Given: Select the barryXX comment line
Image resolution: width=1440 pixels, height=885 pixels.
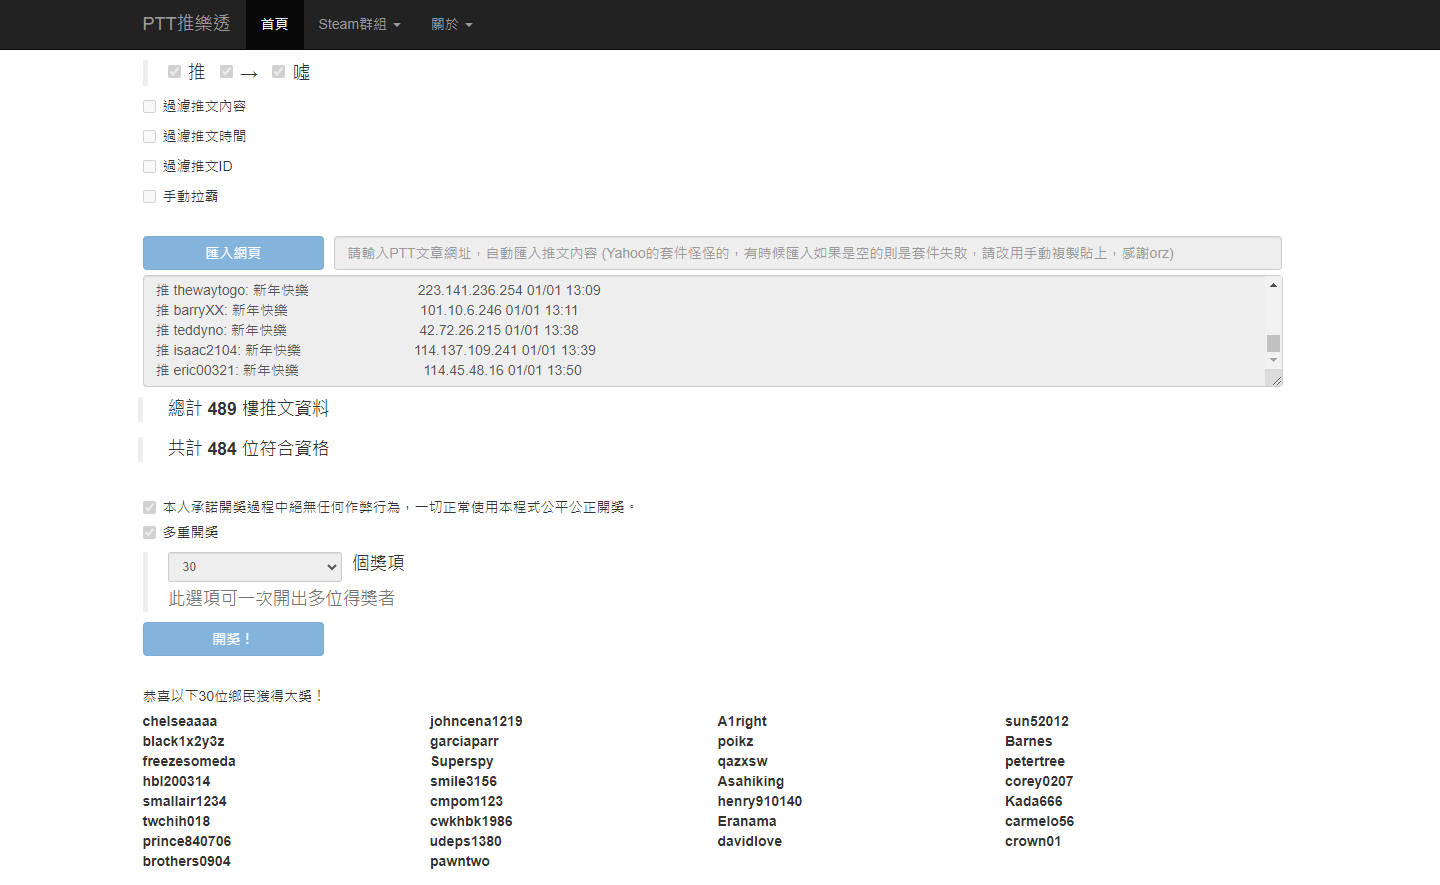Looking at the screenshot, I should pos(367,310).
